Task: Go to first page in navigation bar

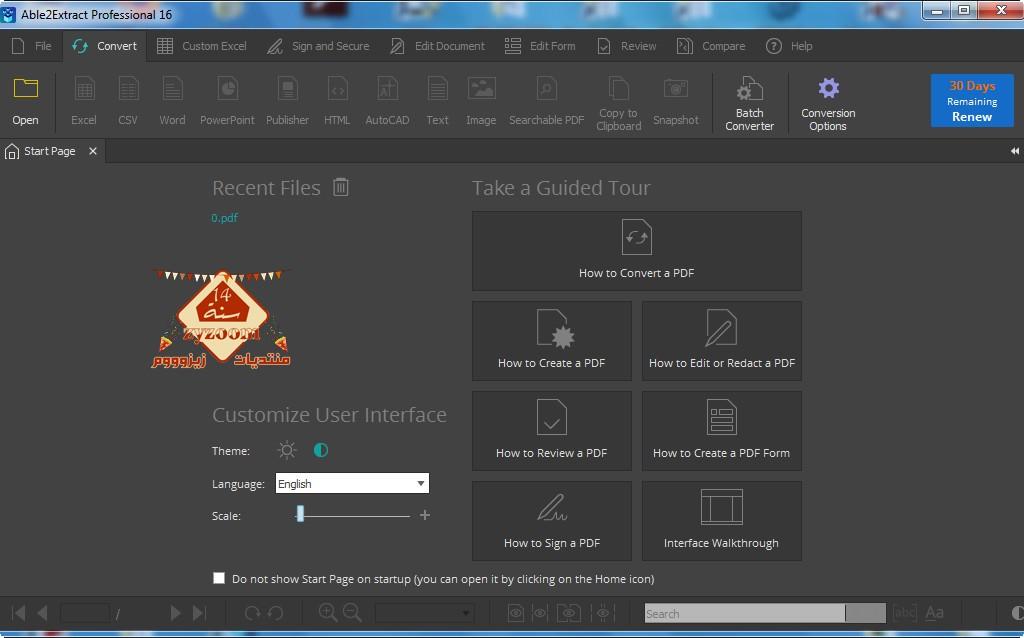Action: [x=19, y=613]
